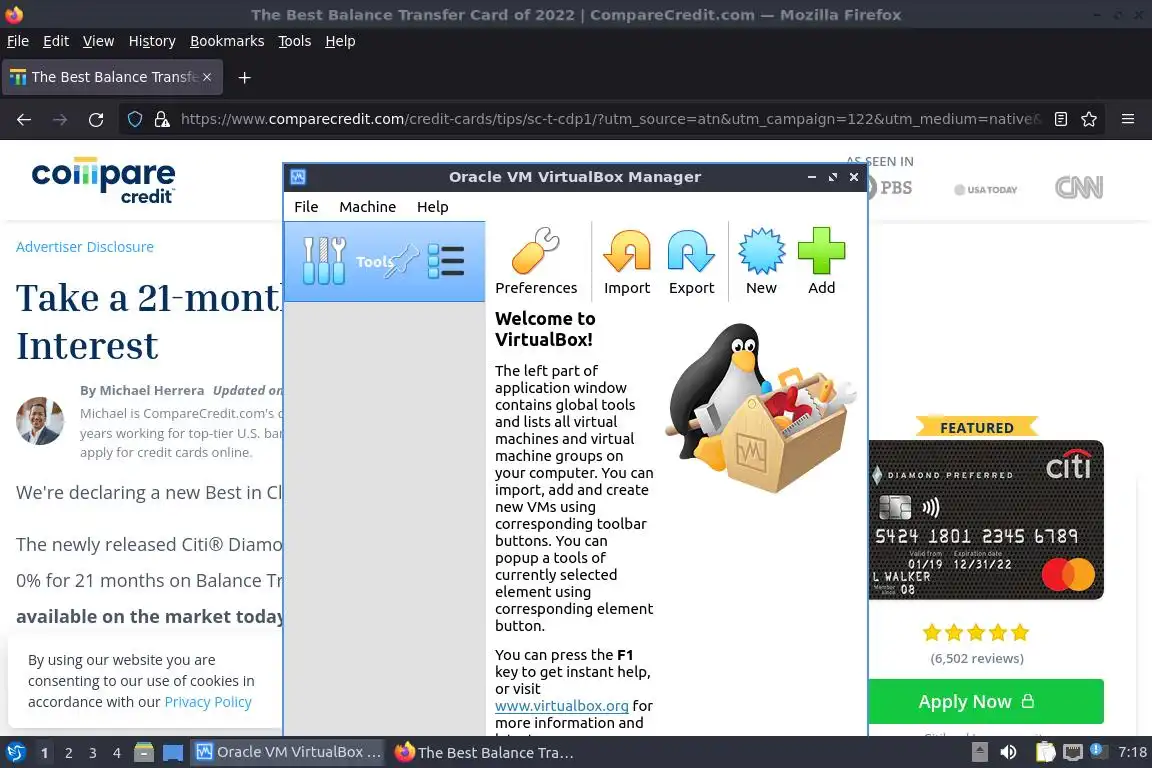Click the (6,502 reviews) text
1152x768 pixels.
pos(976,658)
